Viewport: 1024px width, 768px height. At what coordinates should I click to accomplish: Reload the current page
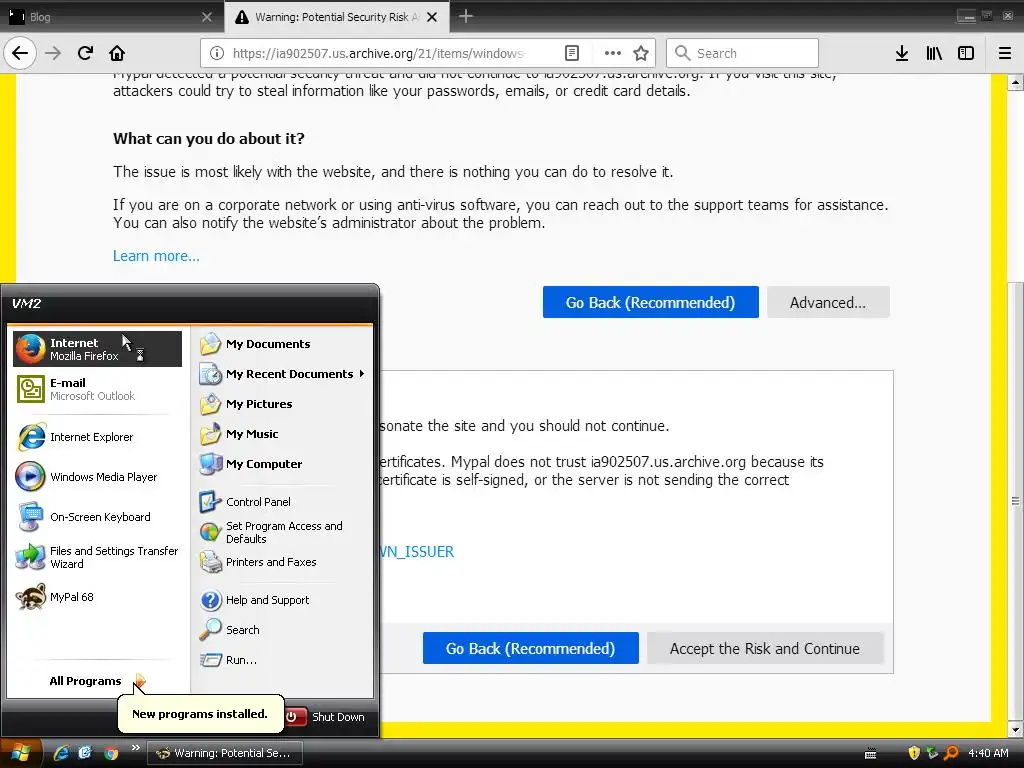(85, 53)
